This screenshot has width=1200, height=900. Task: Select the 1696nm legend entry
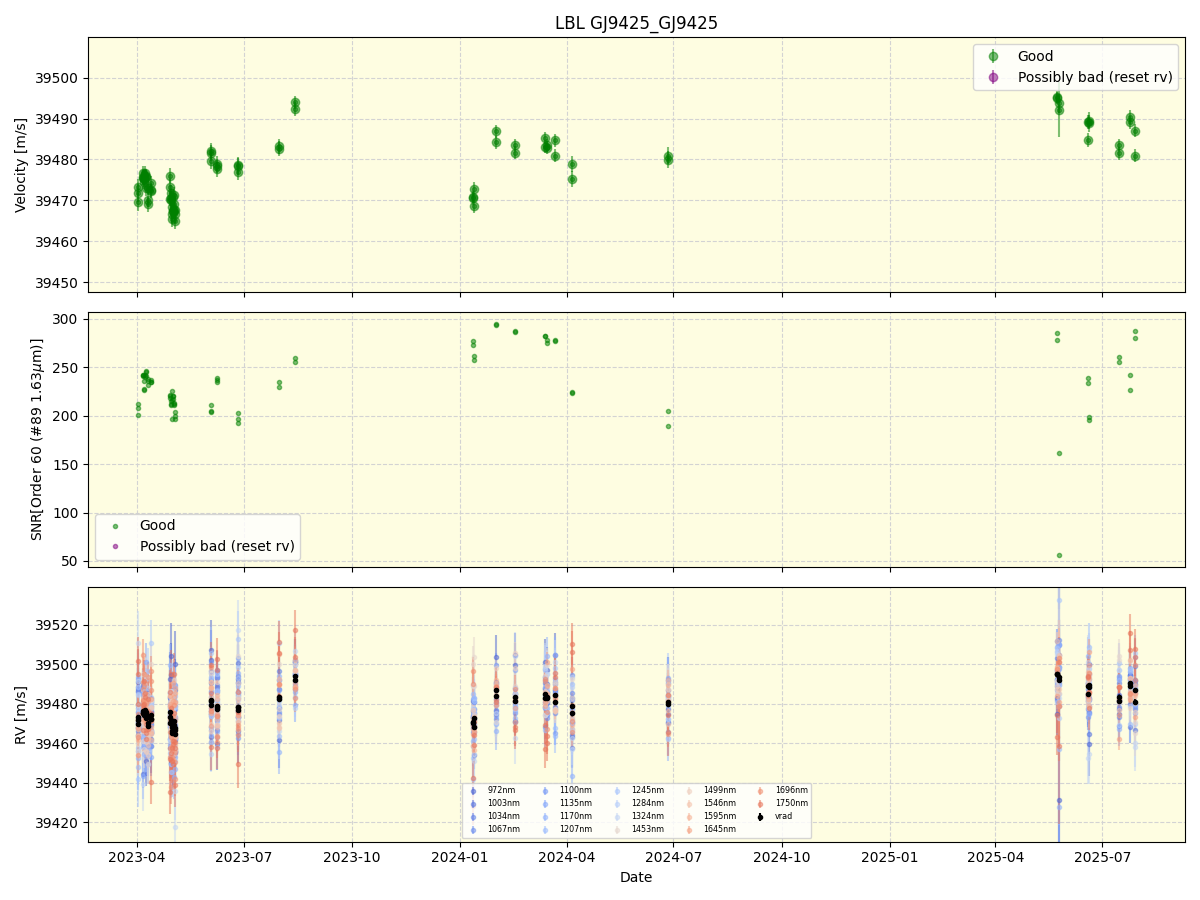[x=791, y=790]
